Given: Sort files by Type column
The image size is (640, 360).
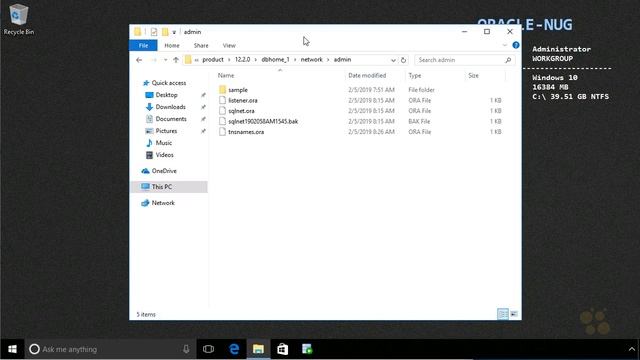Looking at the screenshot, I should (415, 76).
